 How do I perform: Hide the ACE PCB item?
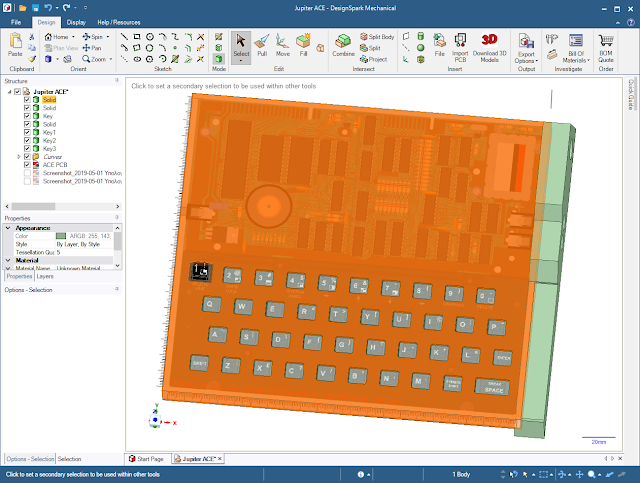pyautogui.click(x=27, y=165)
